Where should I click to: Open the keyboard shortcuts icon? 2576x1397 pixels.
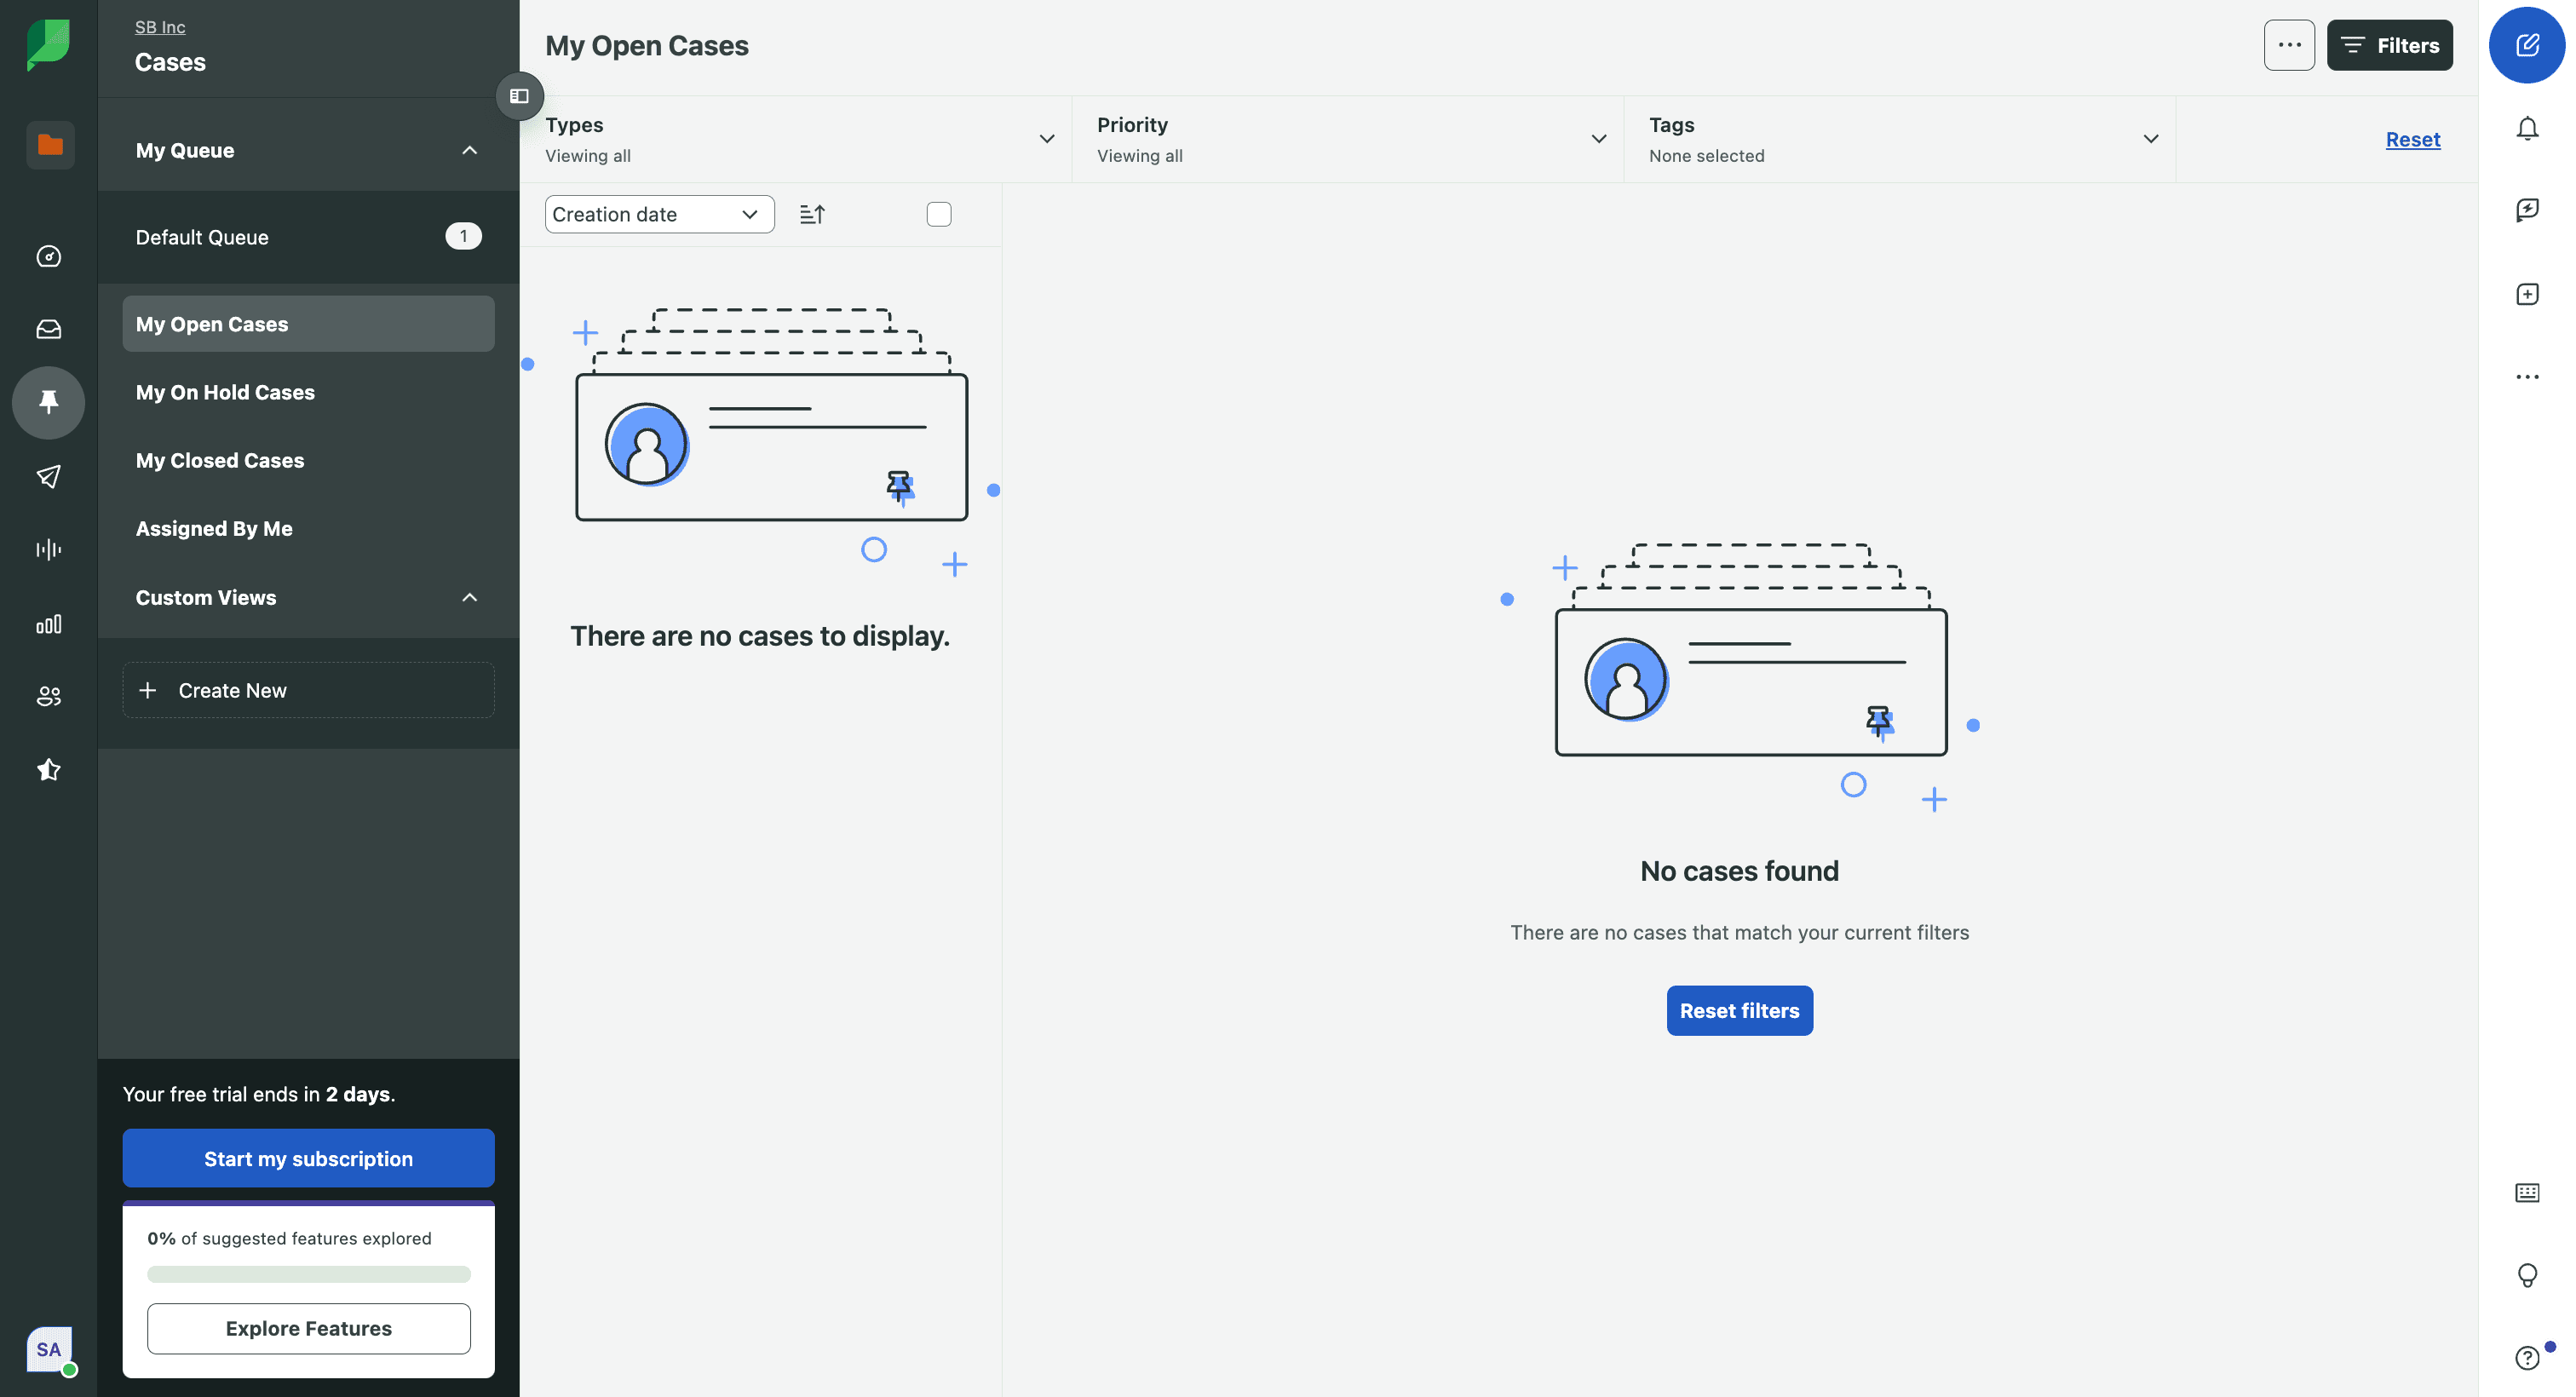point(2526,1192)
